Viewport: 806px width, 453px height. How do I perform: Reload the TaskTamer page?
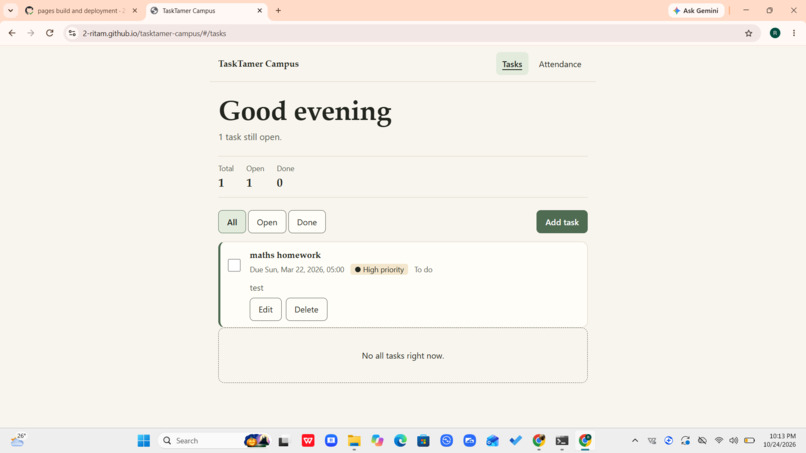pyautogui.click(x=49, y=33)
